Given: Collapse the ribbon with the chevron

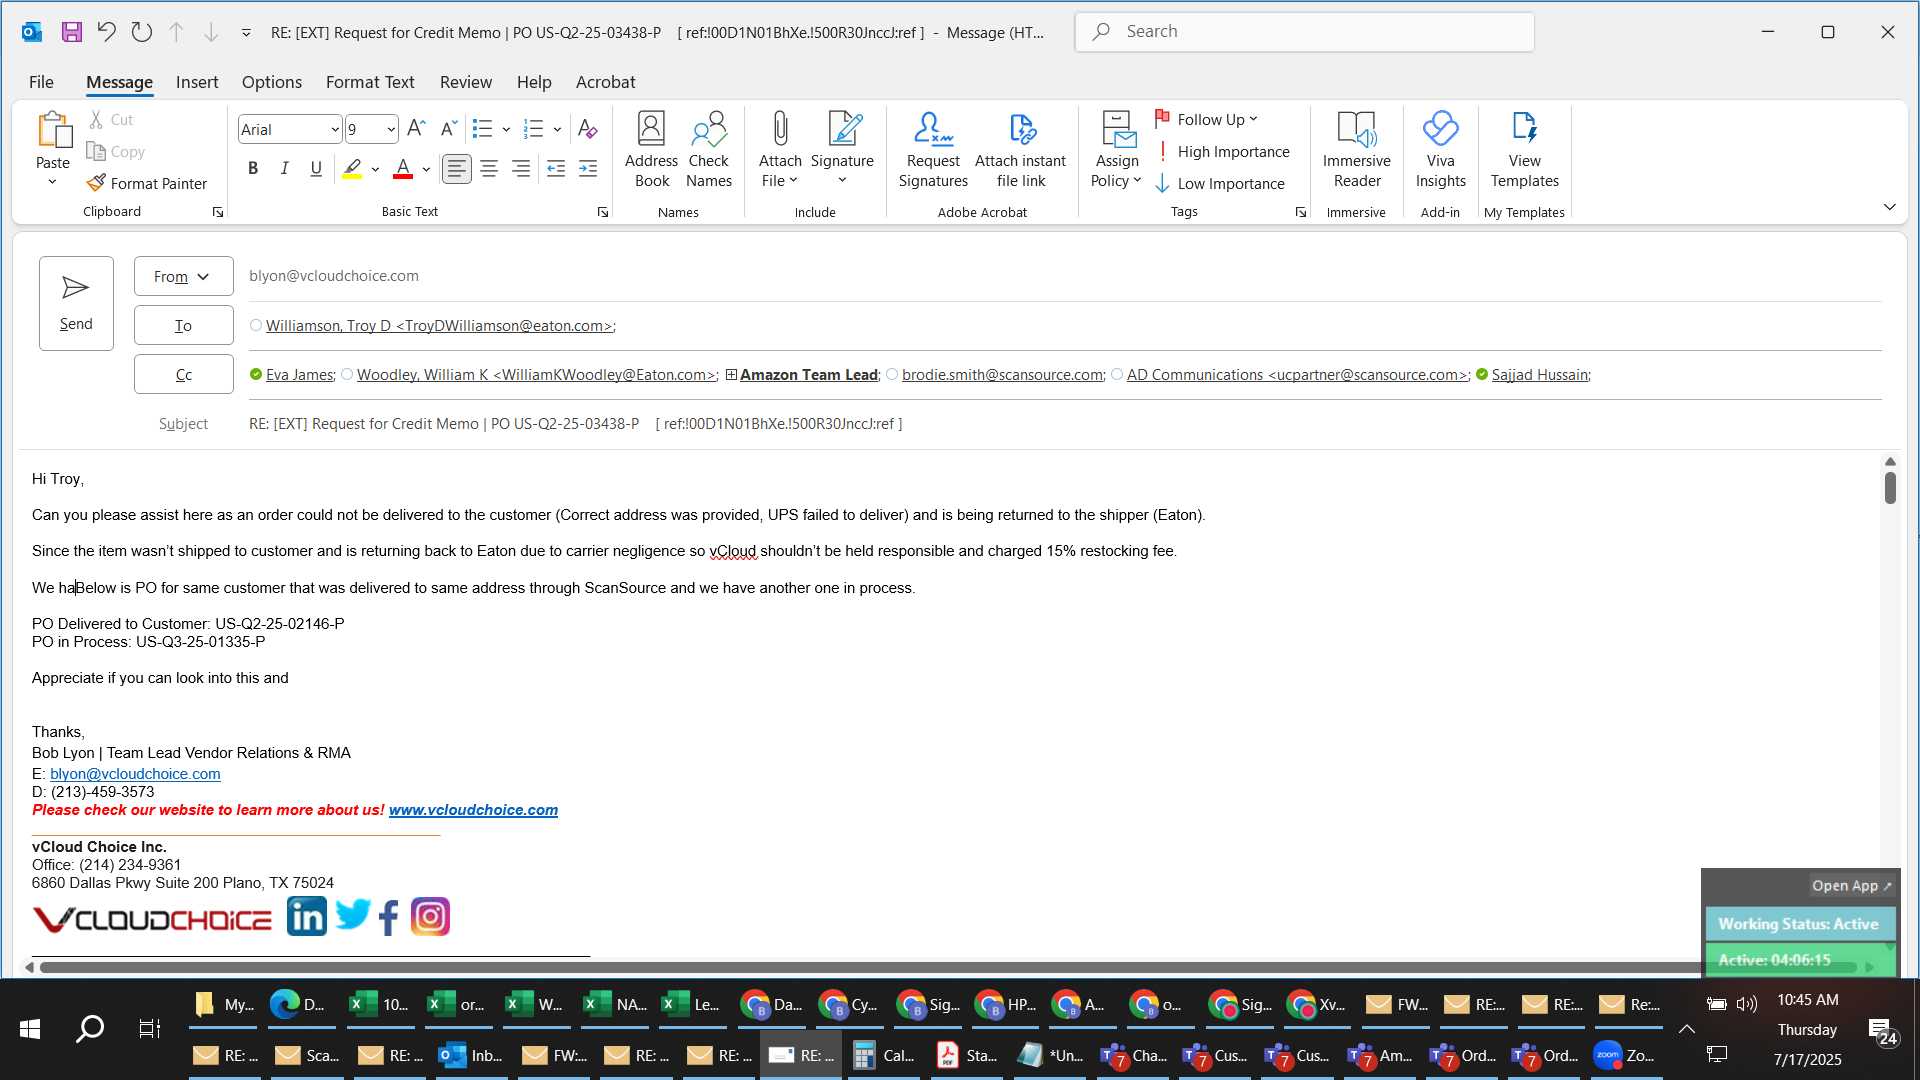Looking at the screenshot, I should point(1889,207).
